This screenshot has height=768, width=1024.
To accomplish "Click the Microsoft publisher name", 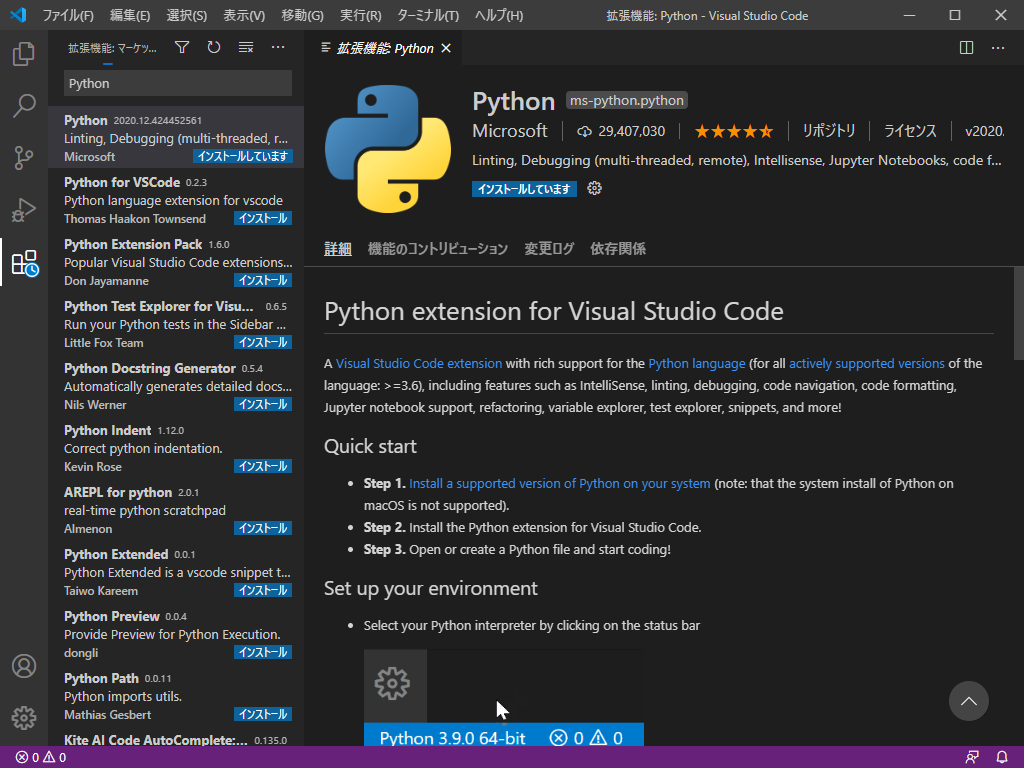I will point(510,131).
